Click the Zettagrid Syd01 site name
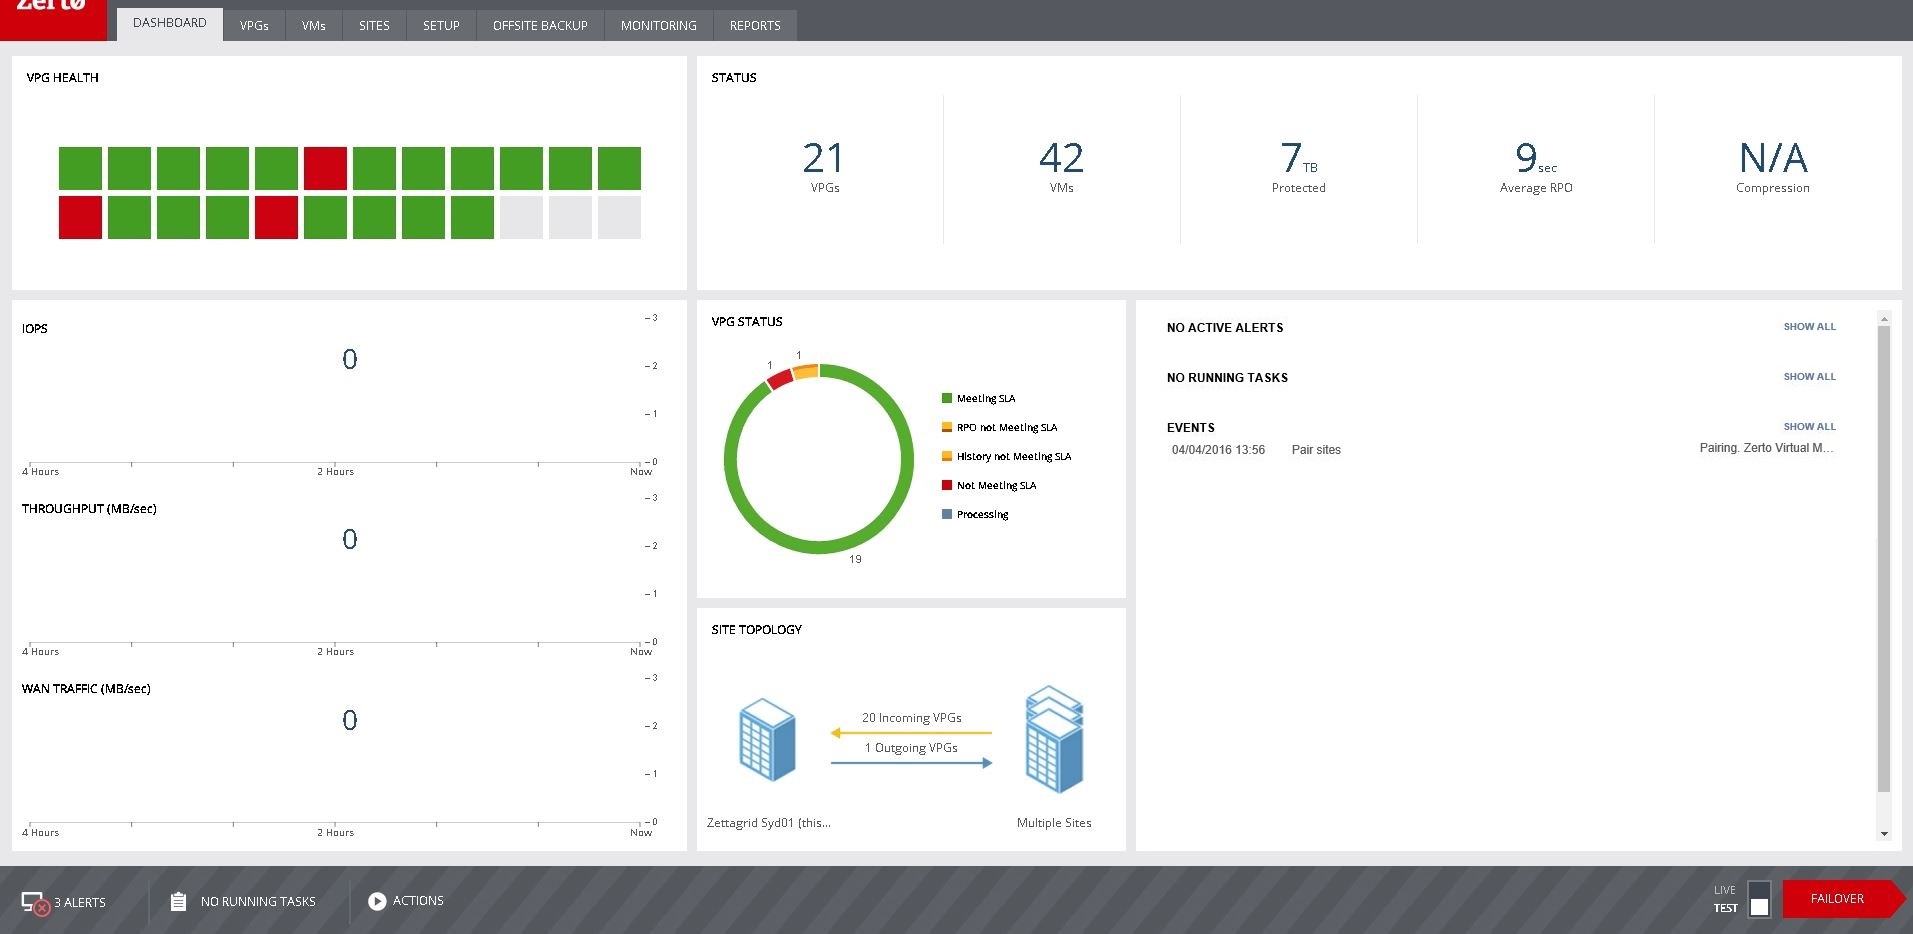Viewport: 1913px width, 934px height. pyautogui.click(x=769, y=823)
